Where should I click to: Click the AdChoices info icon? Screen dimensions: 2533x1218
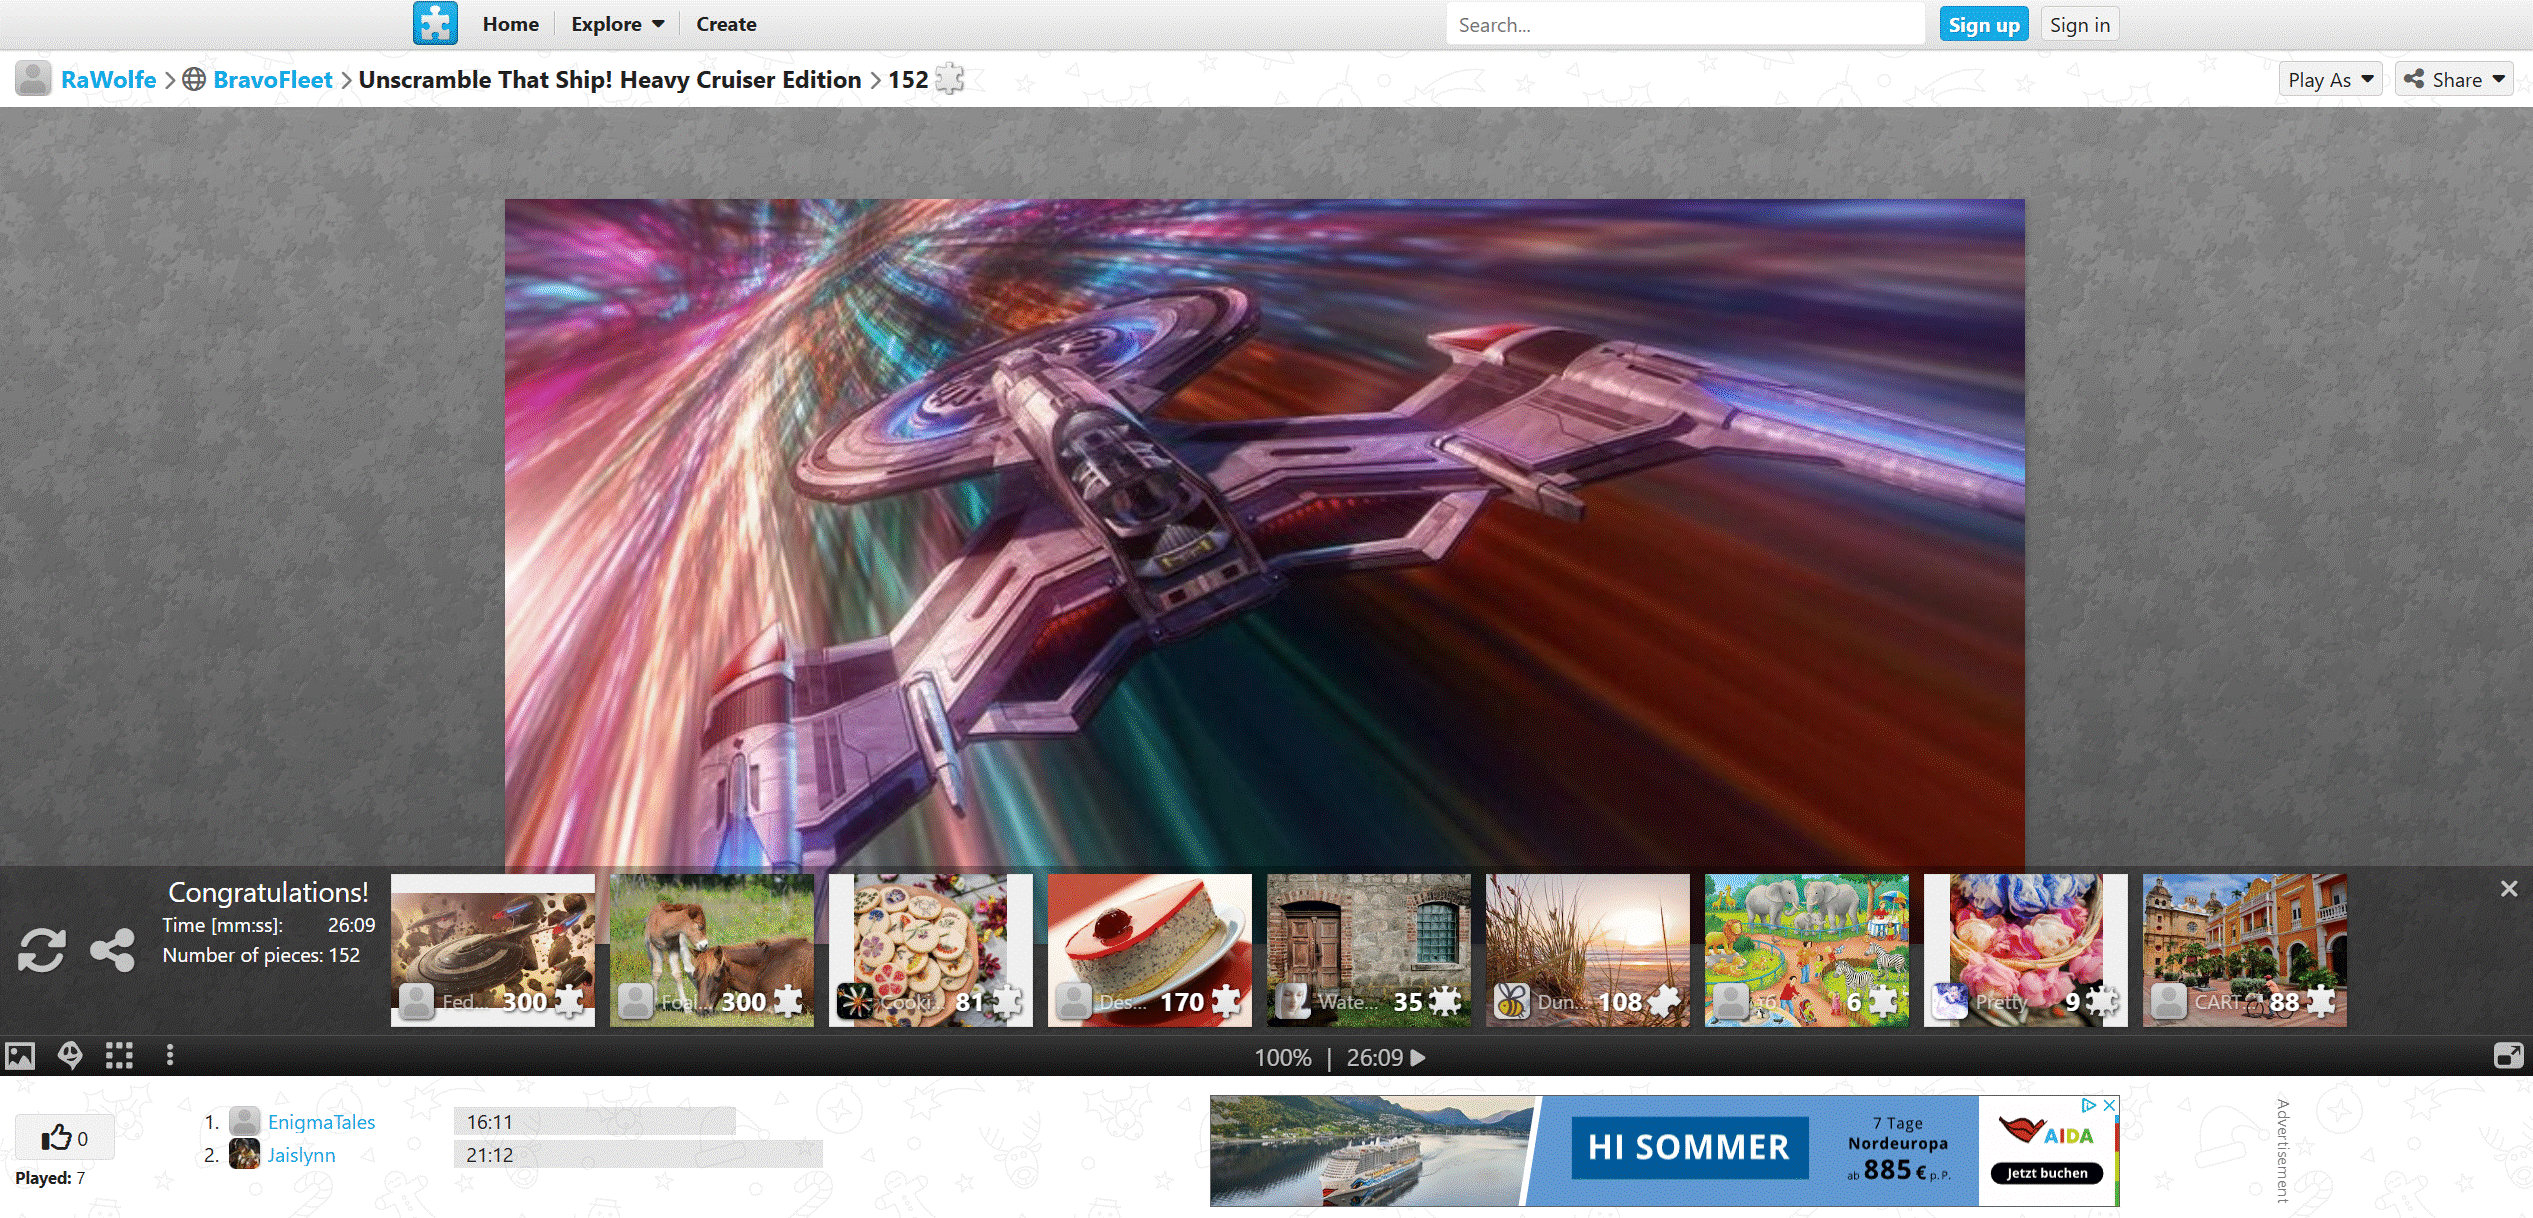coord(2088,1105)
